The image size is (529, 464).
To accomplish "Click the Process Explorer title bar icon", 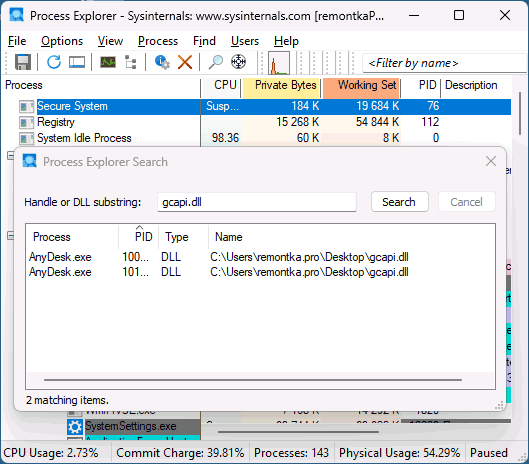I will tap(17, 15).
